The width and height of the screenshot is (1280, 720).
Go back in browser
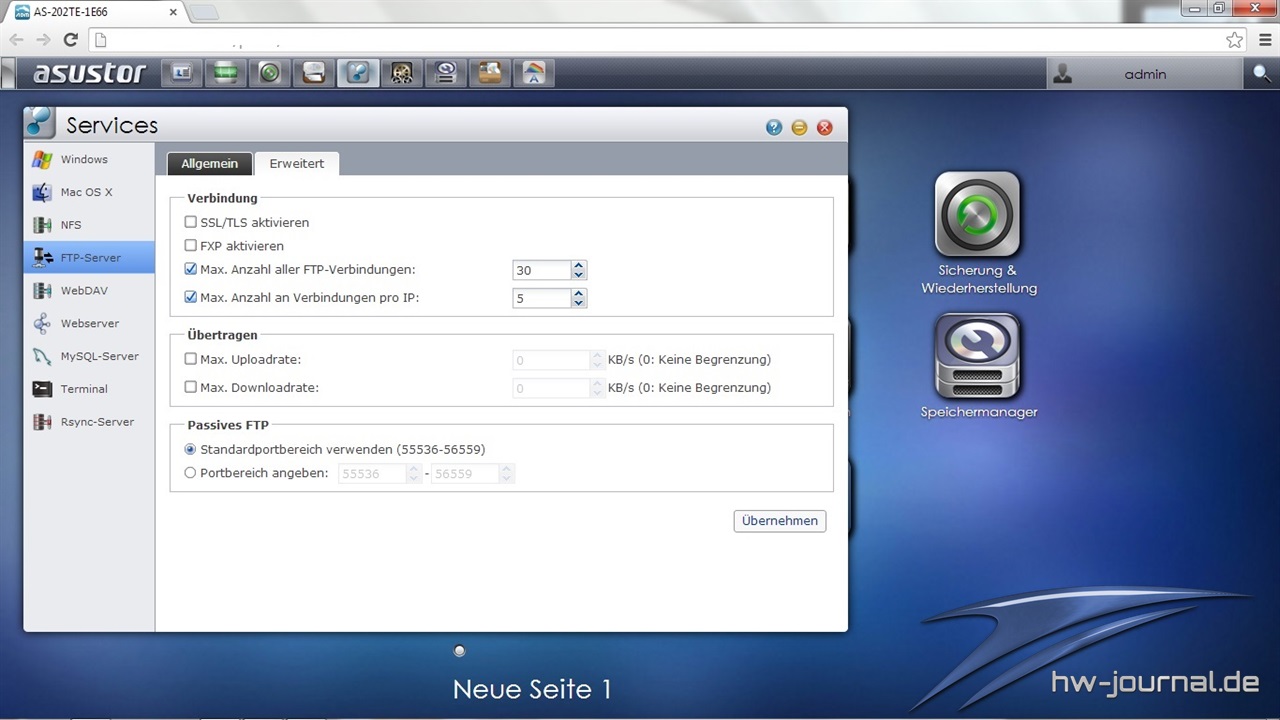[x=17, y=40]
